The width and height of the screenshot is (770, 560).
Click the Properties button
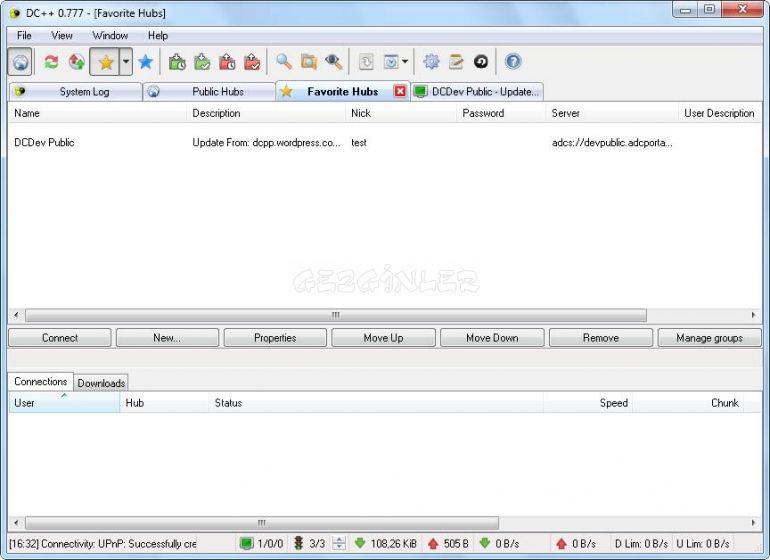click(x=275, y=338)
